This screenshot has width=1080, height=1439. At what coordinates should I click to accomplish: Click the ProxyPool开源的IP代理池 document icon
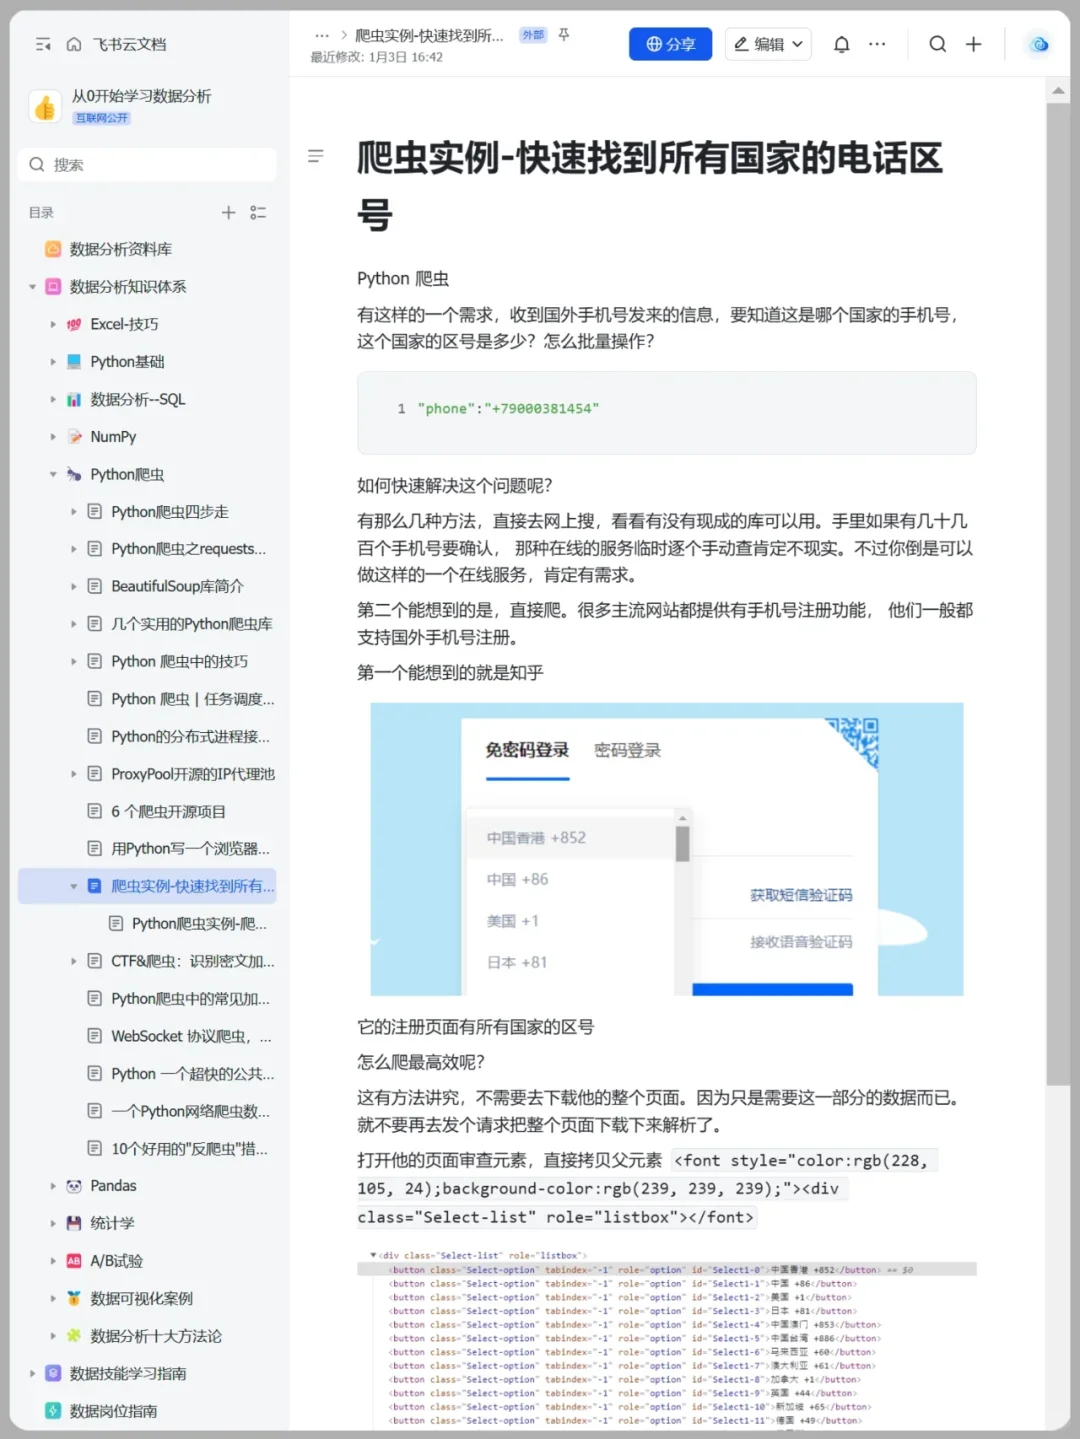tap(94, 773)
